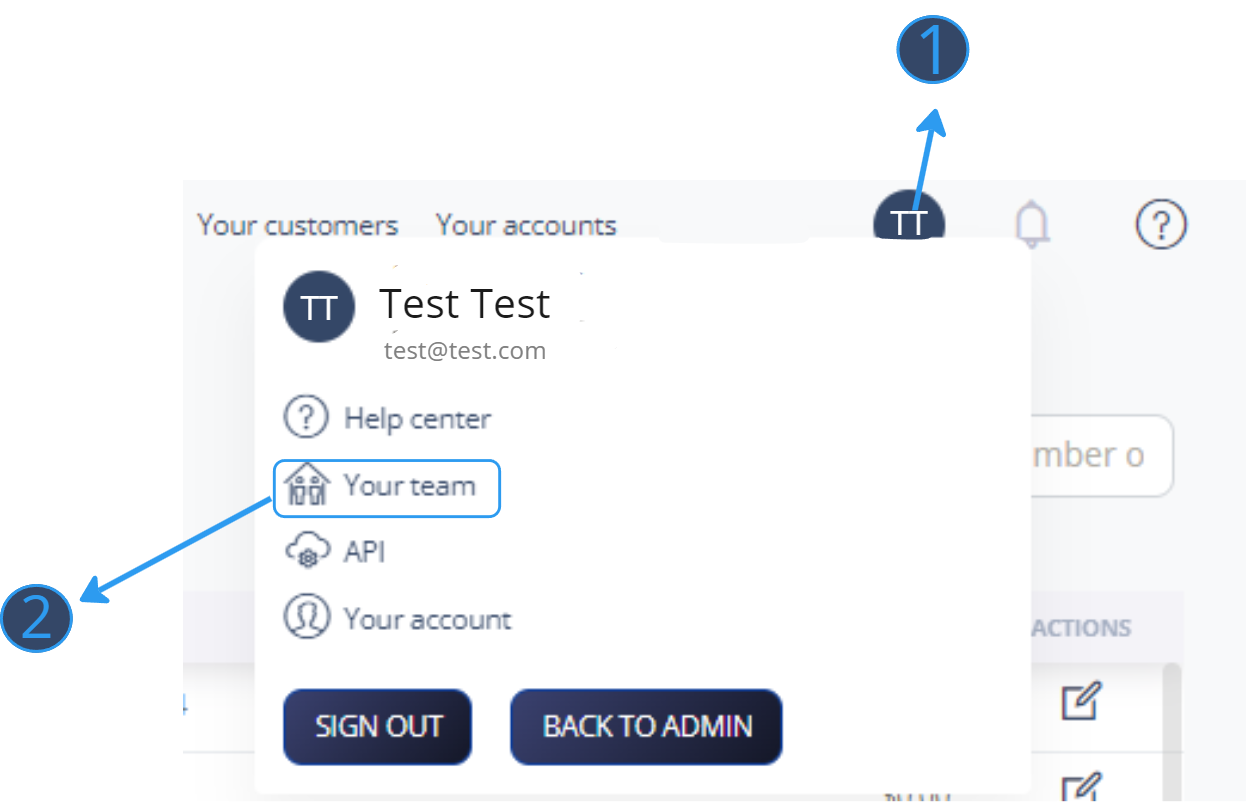Viewport: 1246px width, 802px height.
Task: Select Help center menu entry
Action: click(388, 418)
